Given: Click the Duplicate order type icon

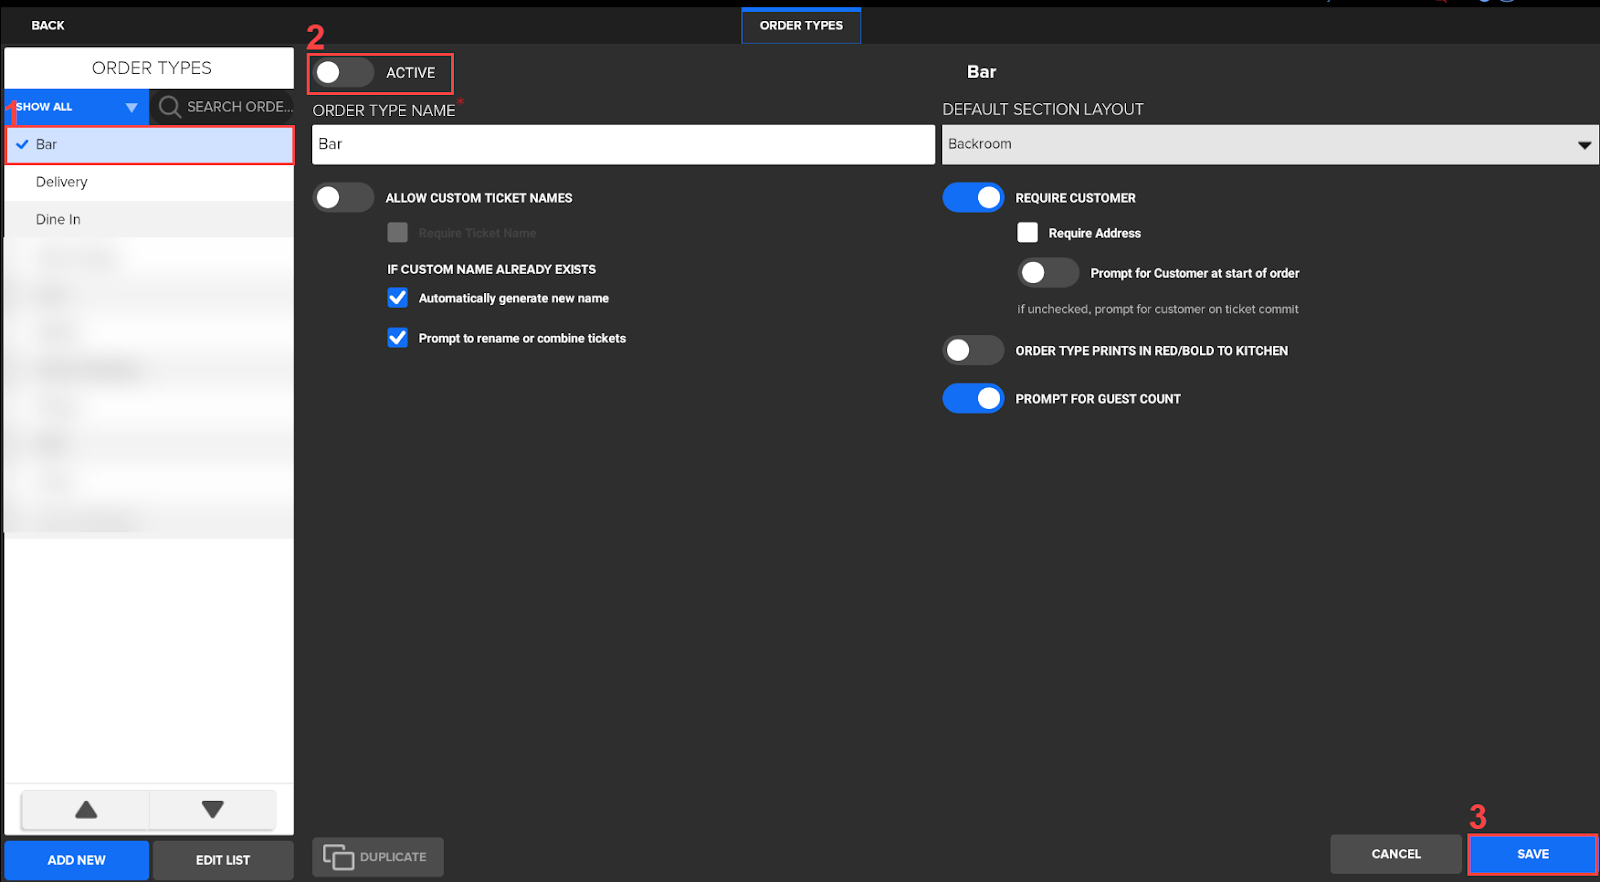Looking at the screenshot, I should pos(339,857).
